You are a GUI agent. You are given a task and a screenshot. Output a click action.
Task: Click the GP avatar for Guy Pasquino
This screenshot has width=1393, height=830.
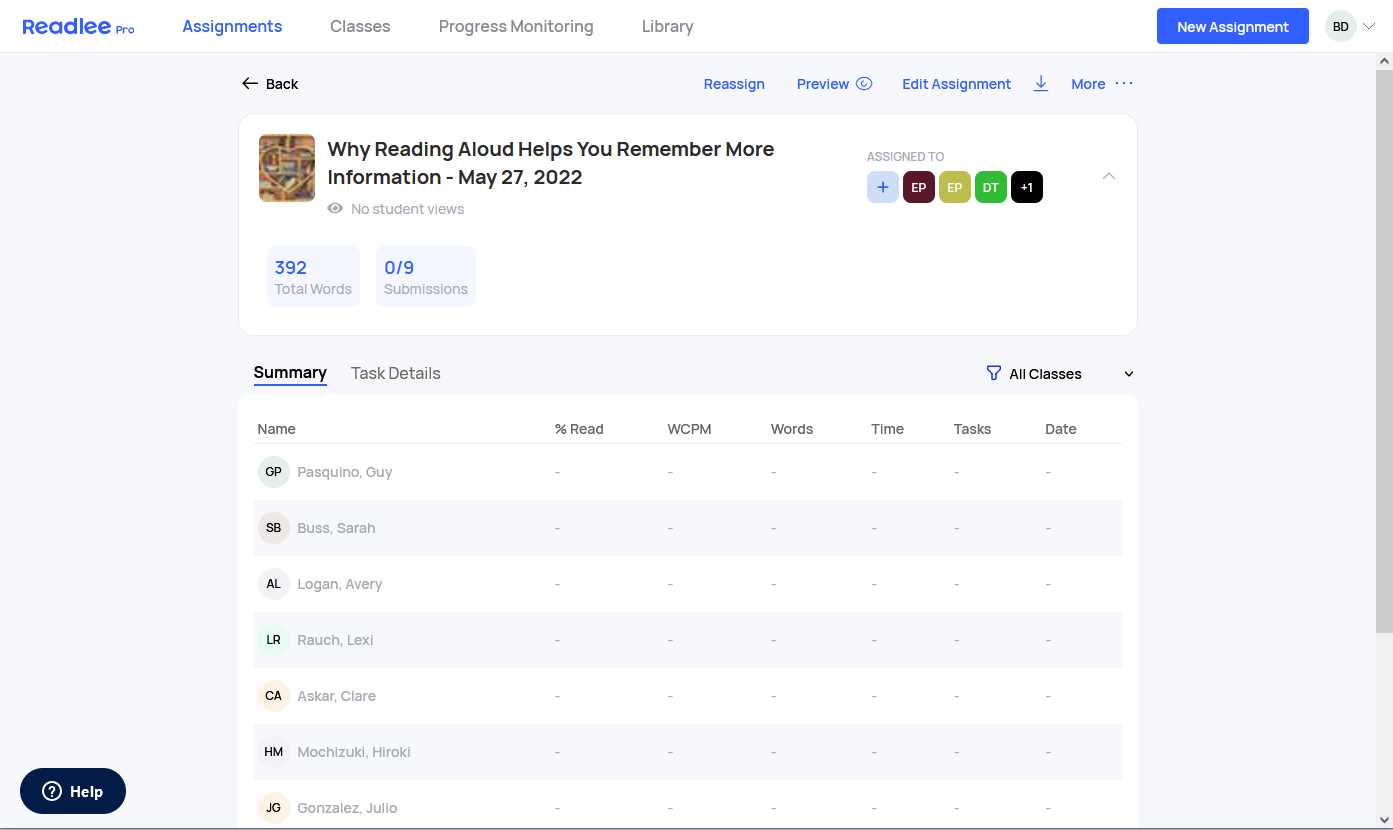(x=274, y=472)
